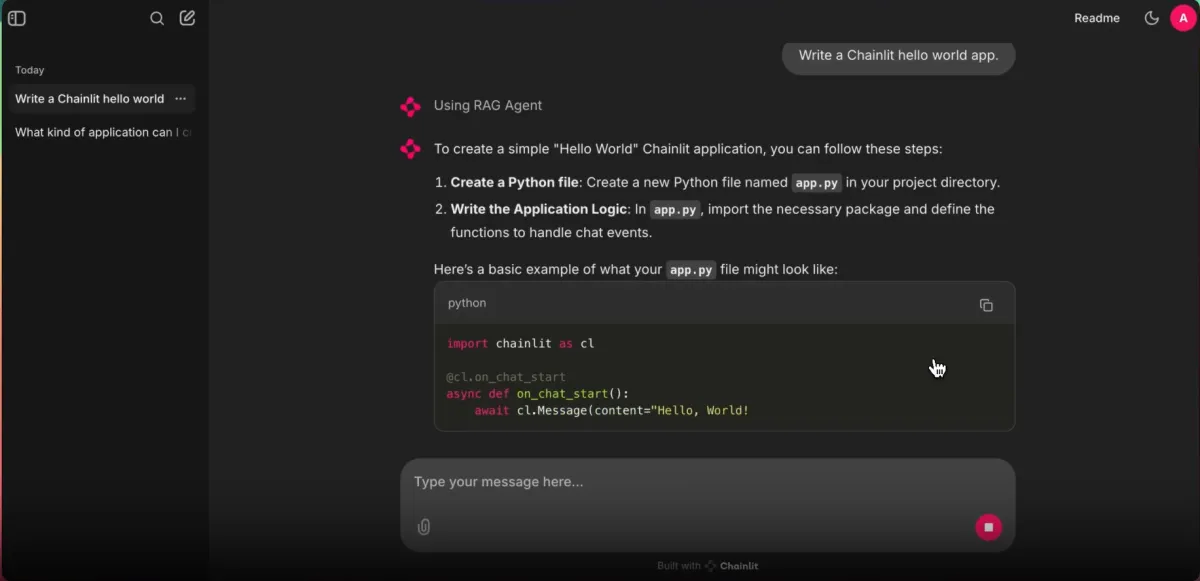Click the message input field

click(707, 482)
